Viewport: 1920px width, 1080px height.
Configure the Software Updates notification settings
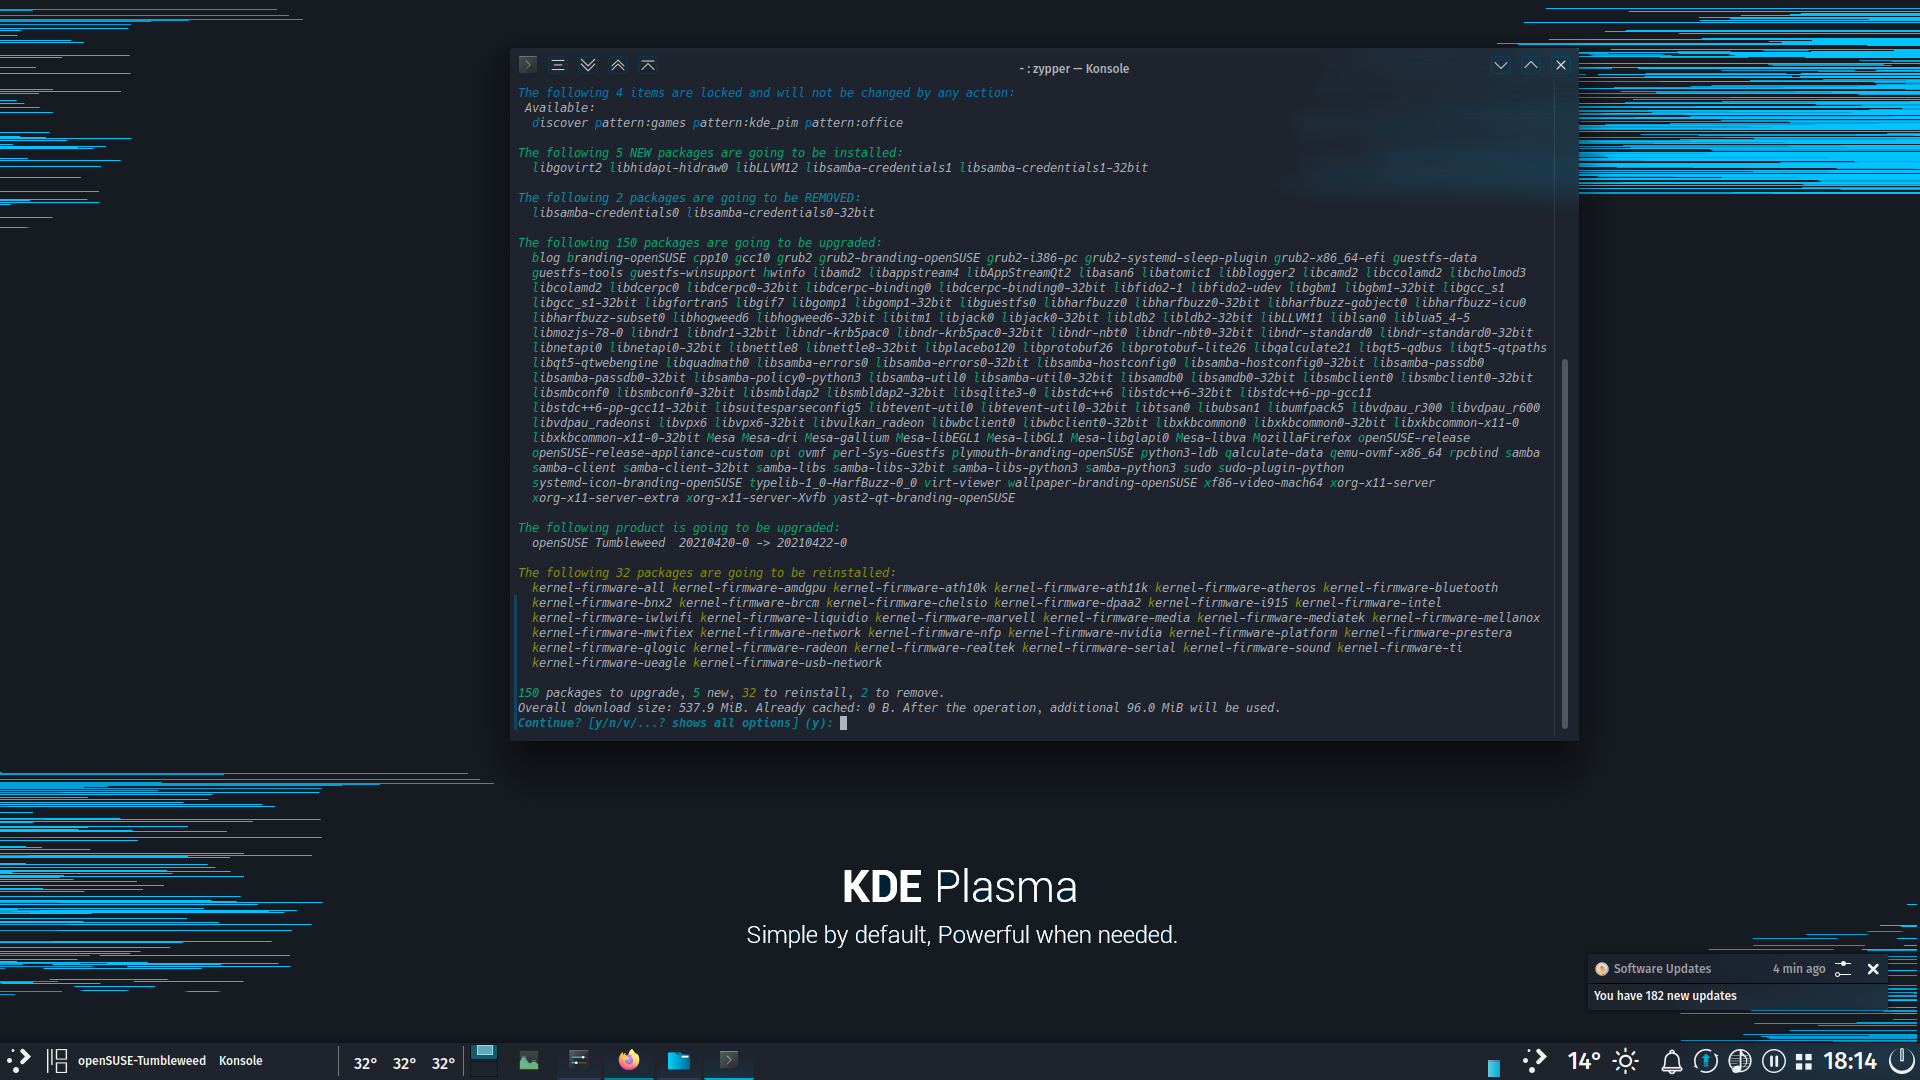(1843, 969)
